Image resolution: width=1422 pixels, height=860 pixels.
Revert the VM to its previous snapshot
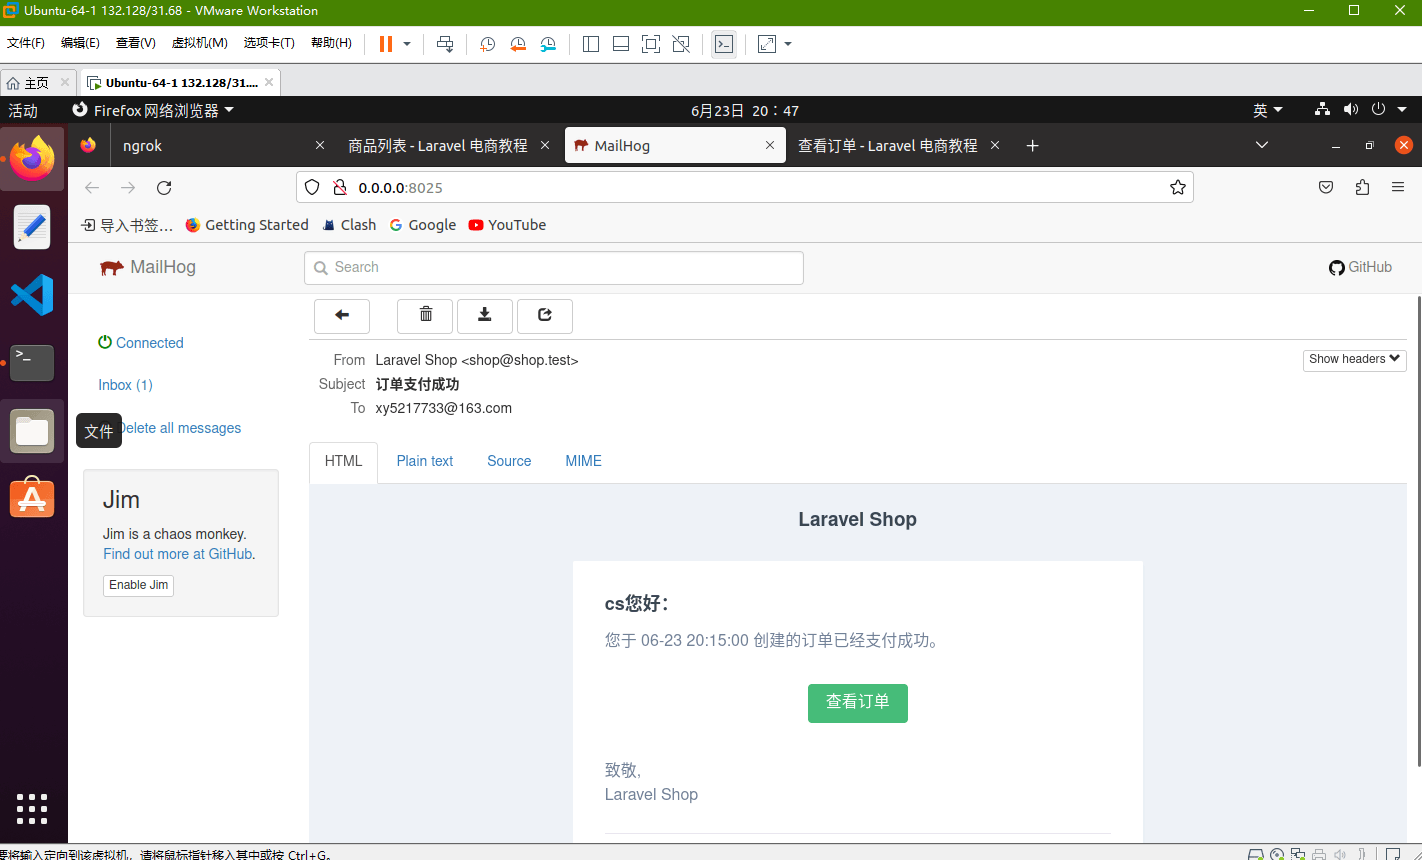(x=518, y=44)
